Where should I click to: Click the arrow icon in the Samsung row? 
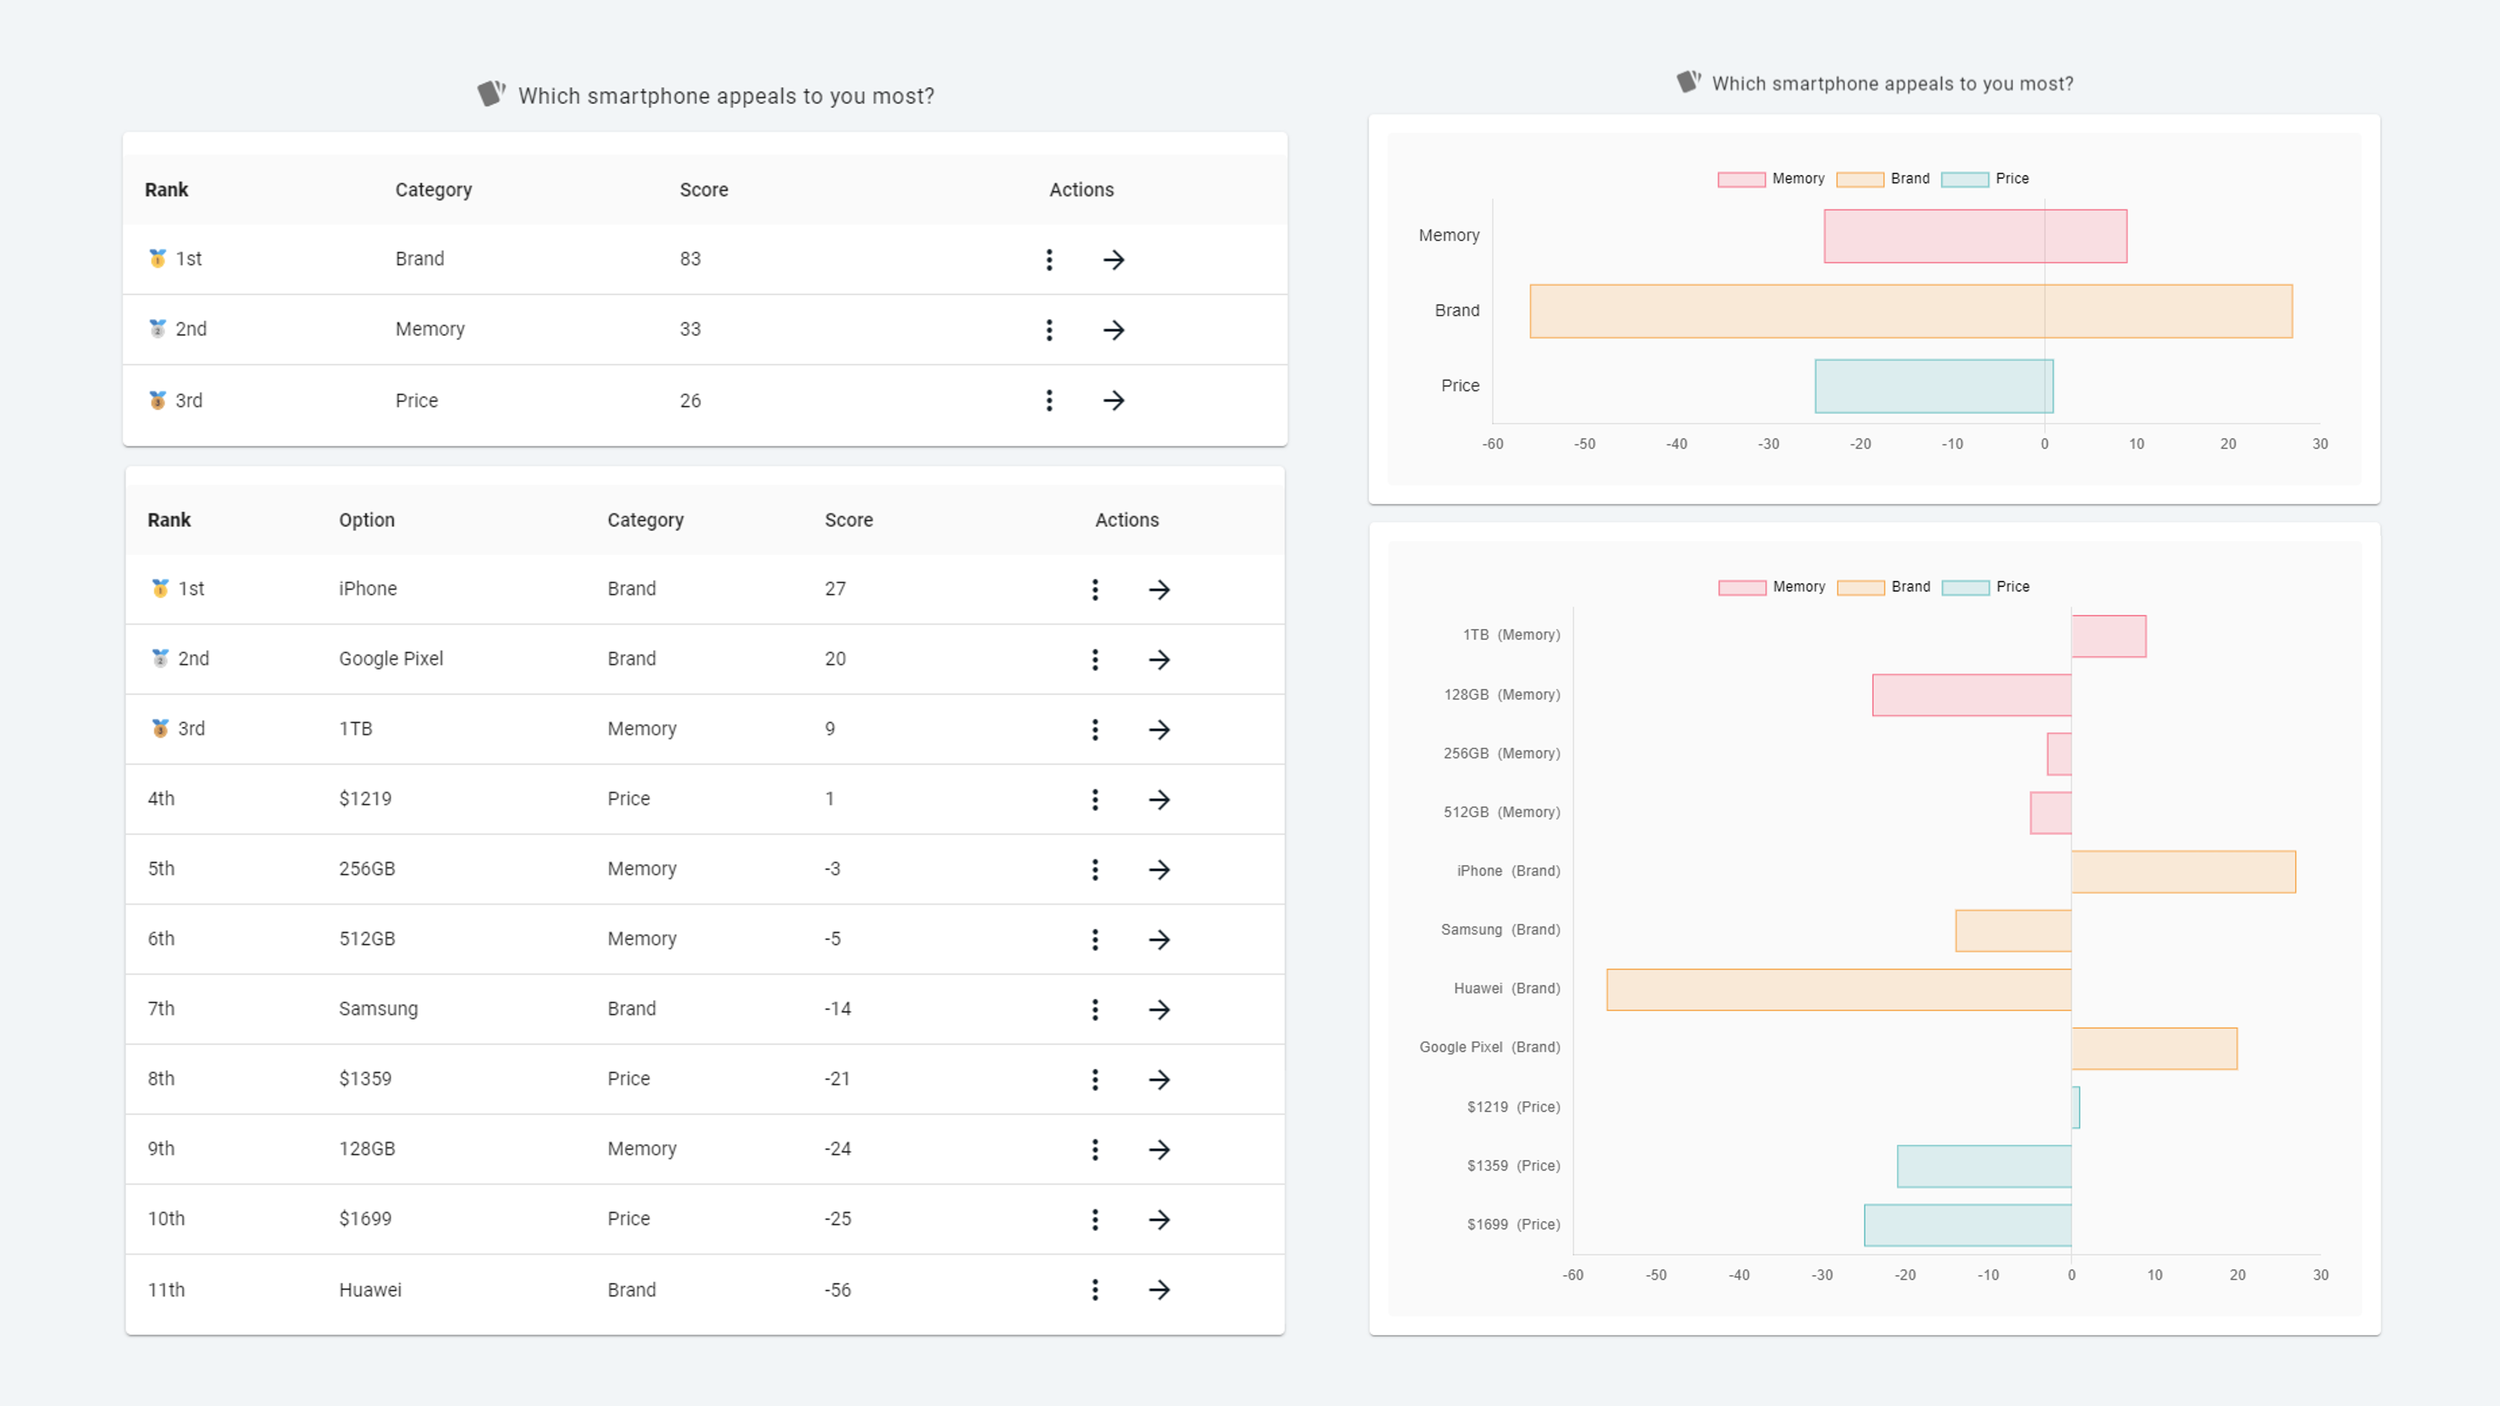point(1159,1009)
